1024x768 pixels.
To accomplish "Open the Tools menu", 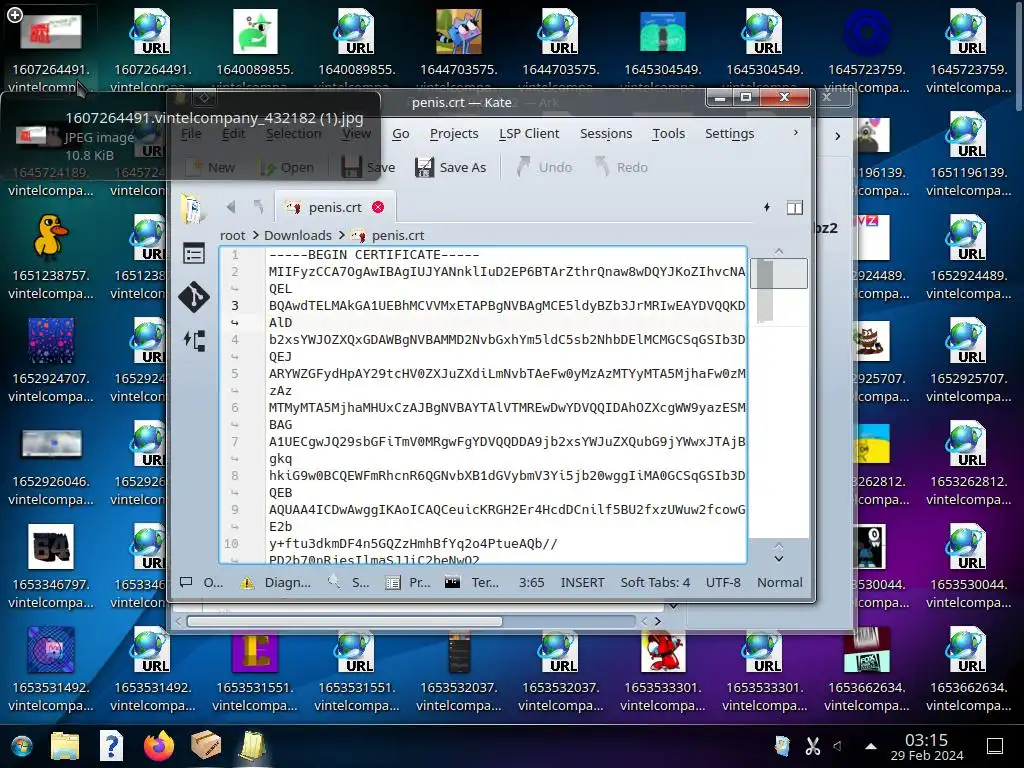I will (668, 133).
